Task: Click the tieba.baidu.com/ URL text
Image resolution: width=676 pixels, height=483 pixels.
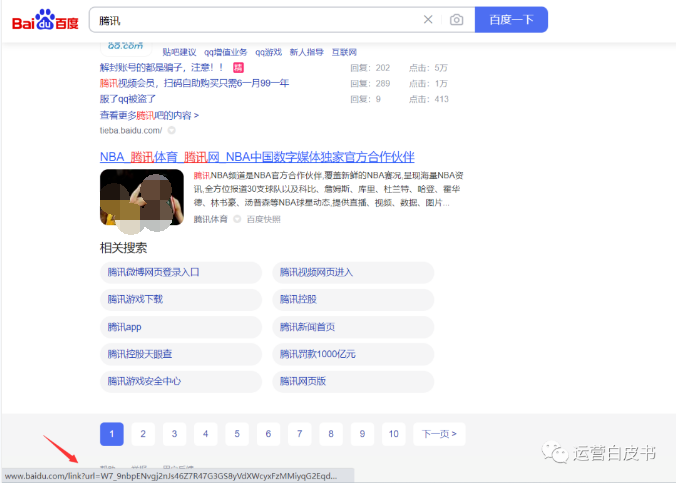Action: [x=131, y=130]
